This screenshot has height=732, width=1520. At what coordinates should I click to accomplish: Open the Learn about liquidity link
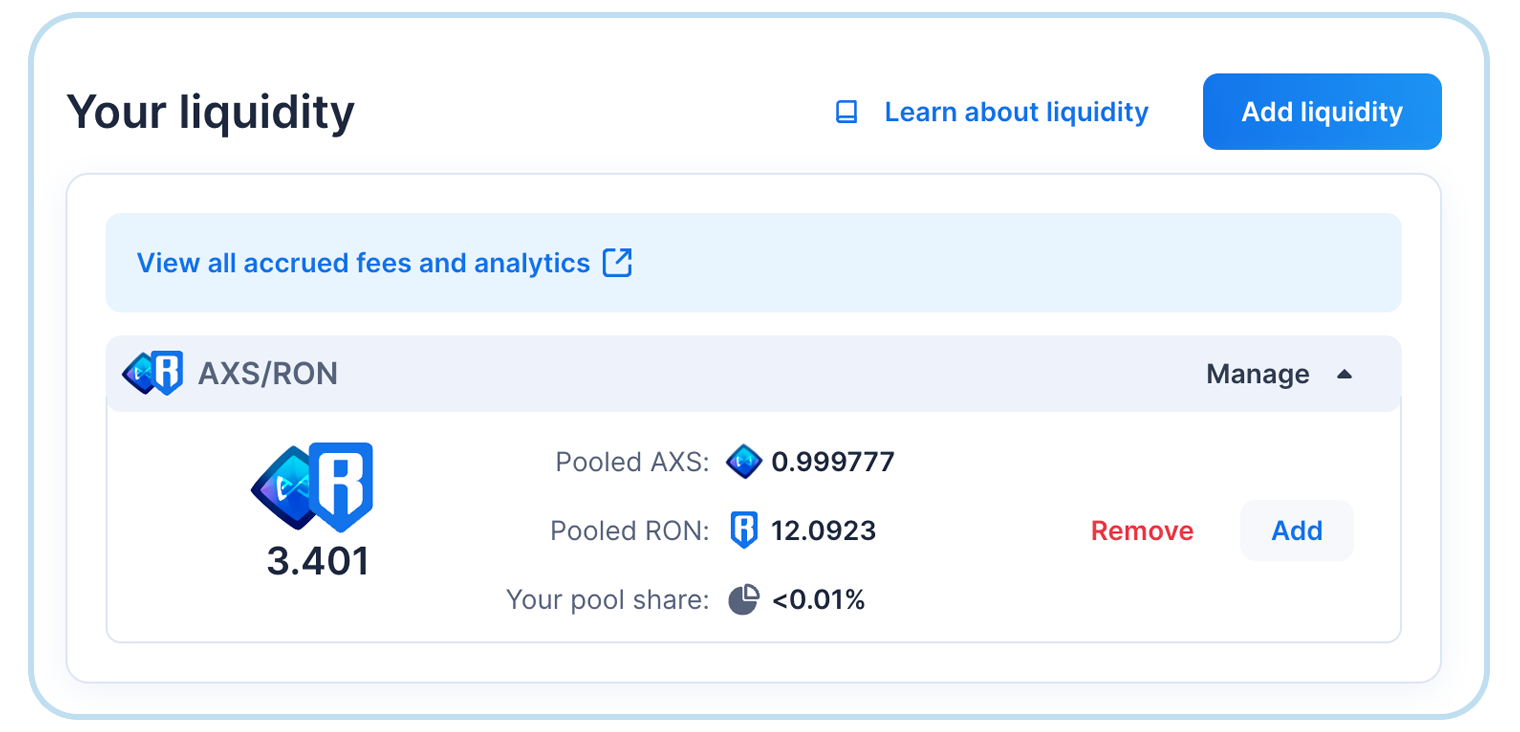(1015, 112)
